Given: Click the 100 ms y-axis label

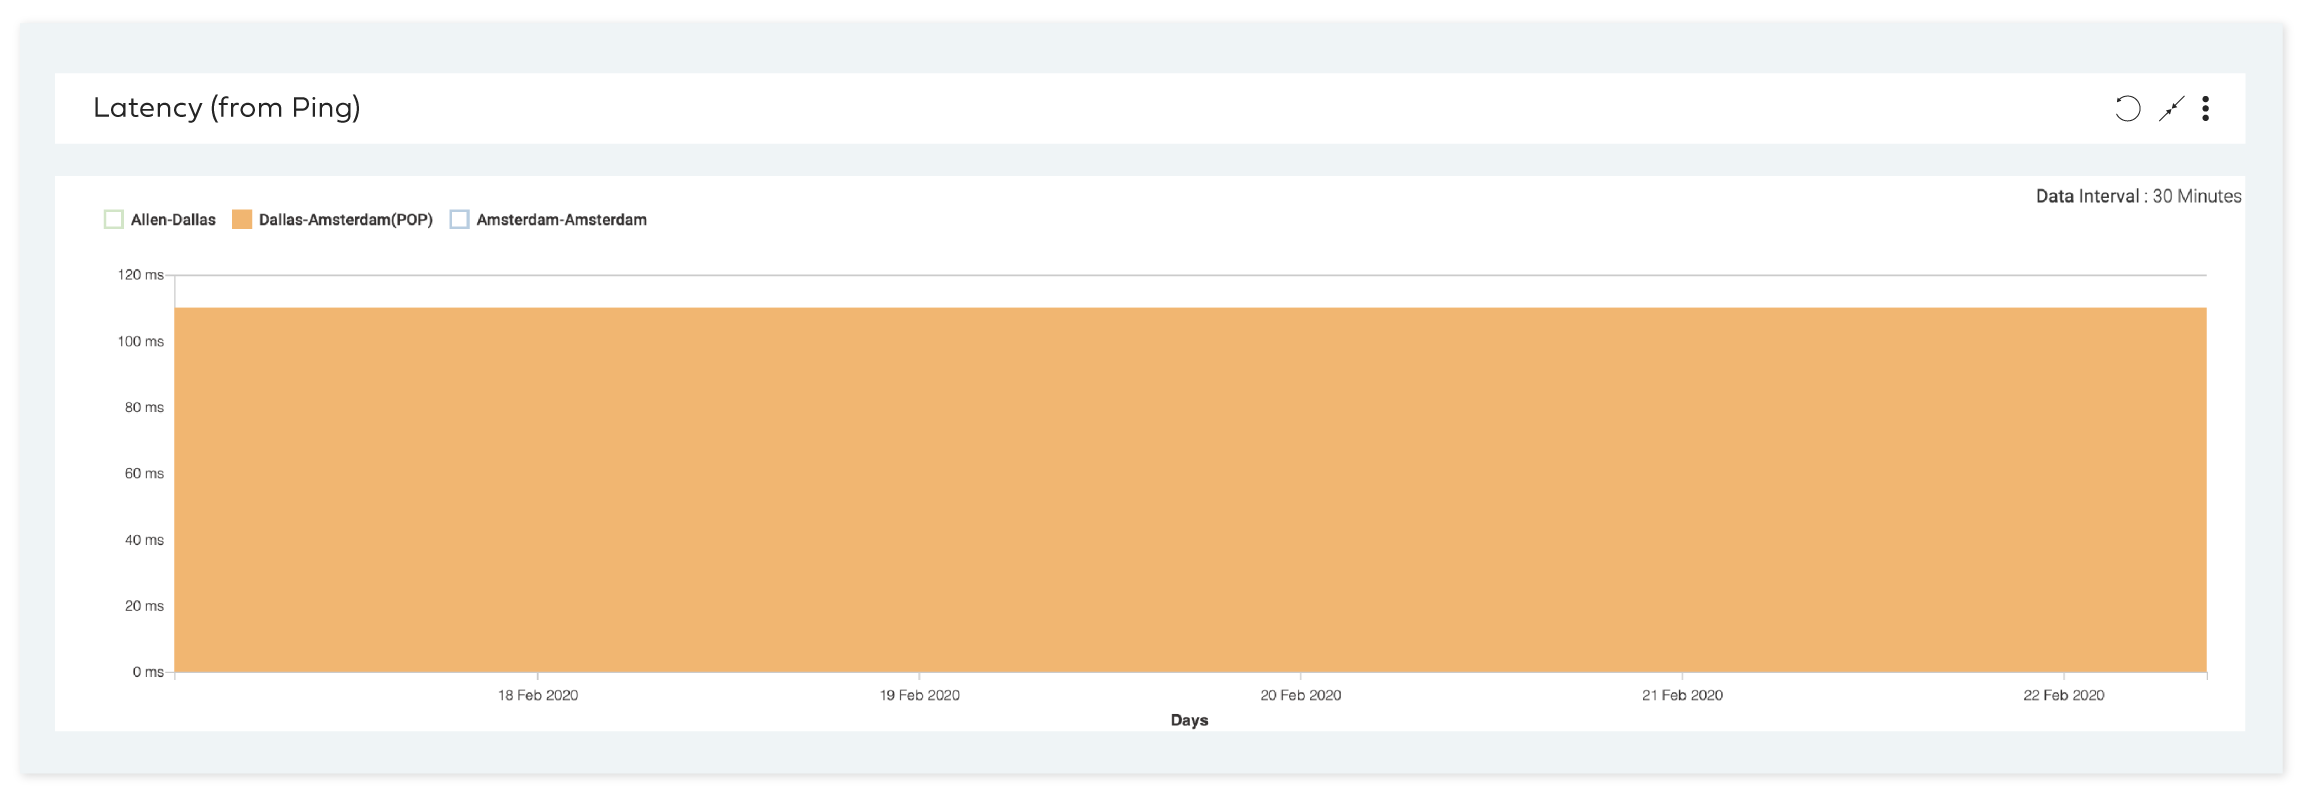Looking at the screenshot, I should [141, 341].
